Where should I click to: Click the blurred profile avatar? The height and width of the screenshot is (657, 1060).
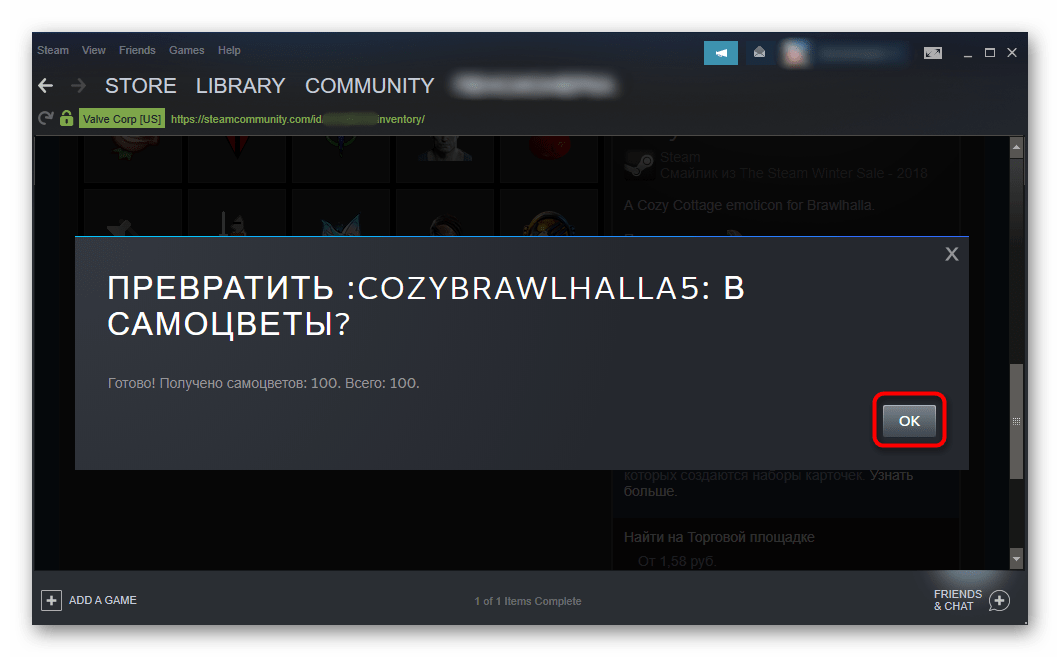(795, 53)
